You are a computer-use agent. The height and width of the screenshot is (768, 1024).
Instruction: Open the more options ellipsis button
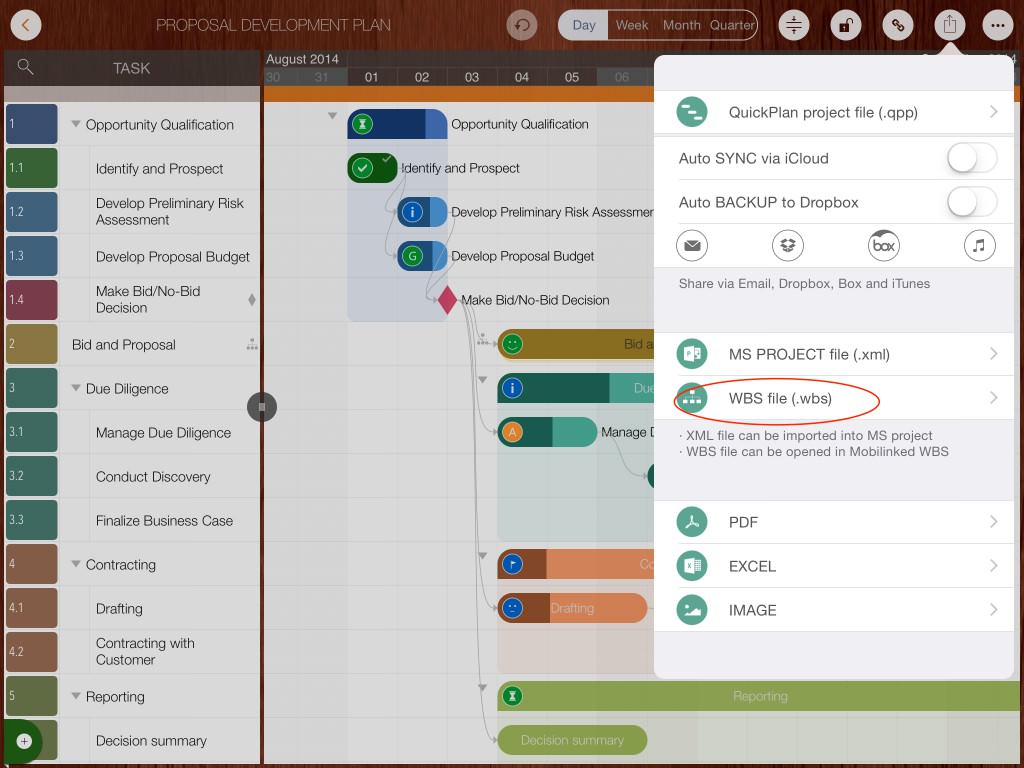tap(996, 25)
